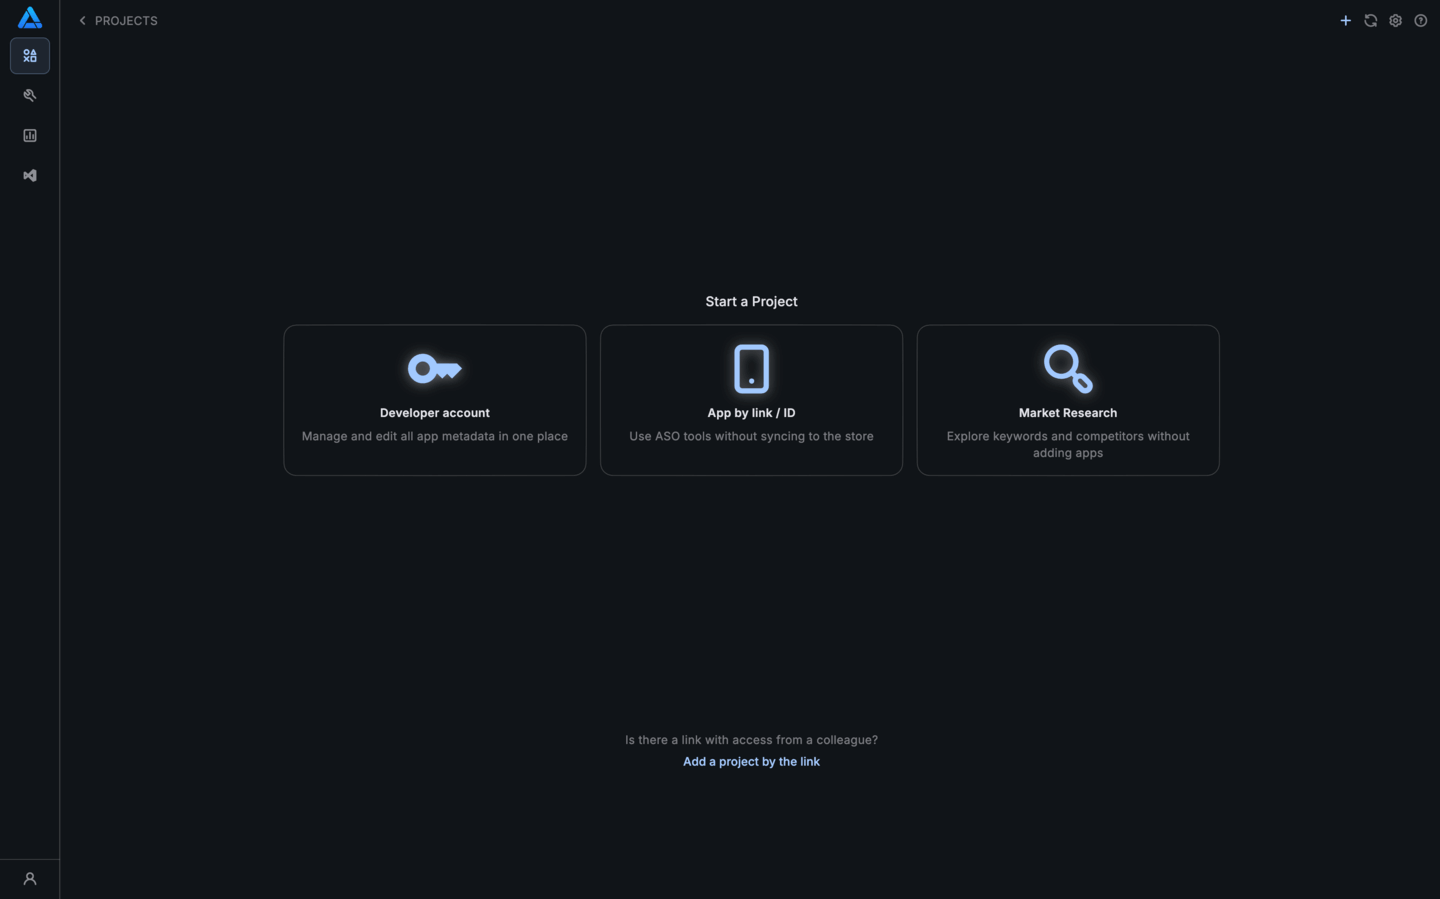
Task: Click the PROJECTS breadcrumb label
Action: [x=126, y=21]
